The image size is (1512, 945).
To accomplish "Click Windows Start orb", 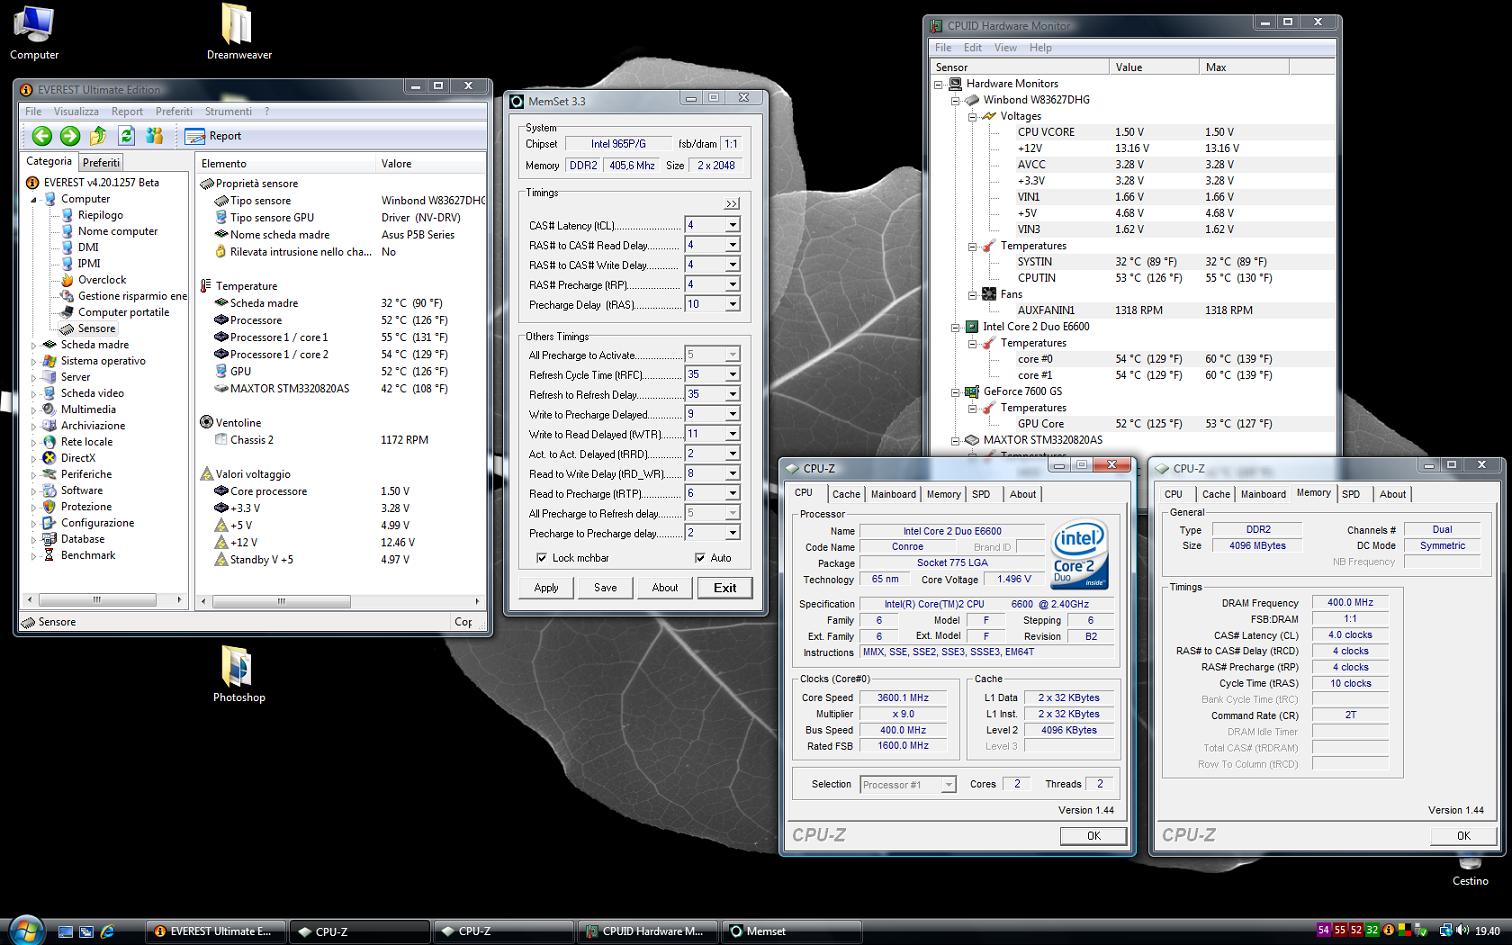I will (x=27, y=930).
